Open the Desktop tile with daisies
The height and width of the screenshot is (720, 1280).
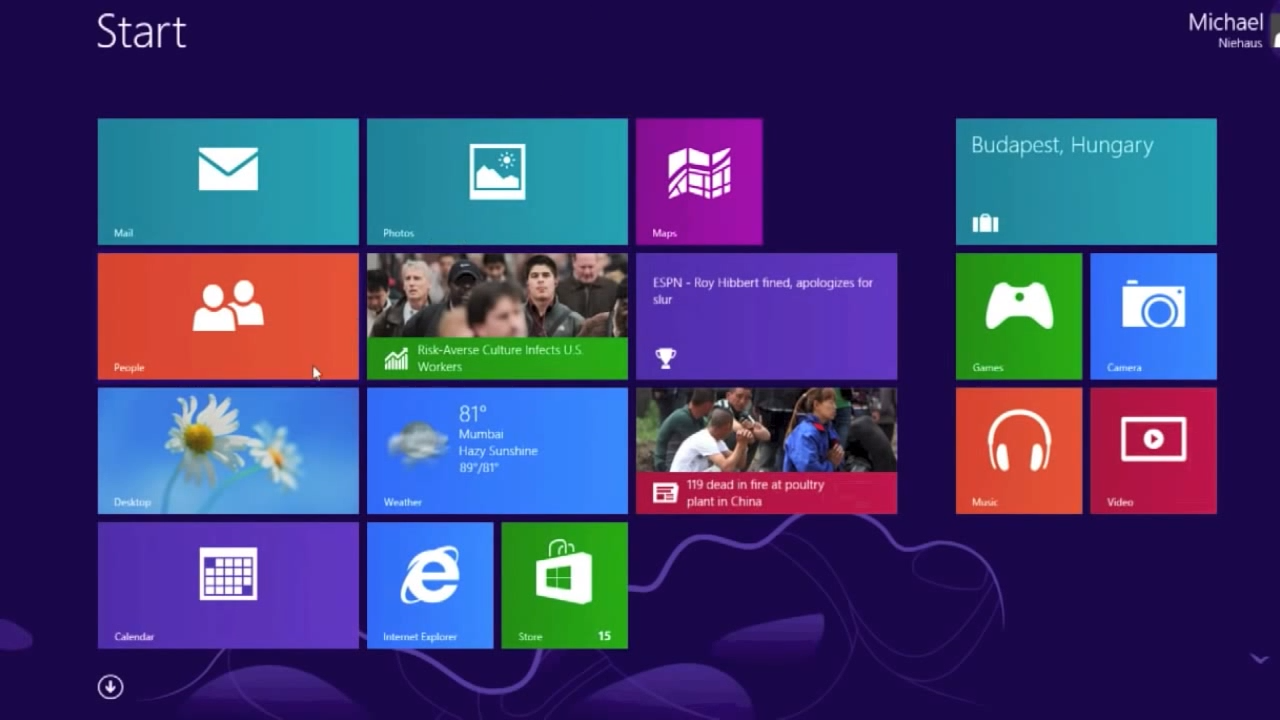228,451
